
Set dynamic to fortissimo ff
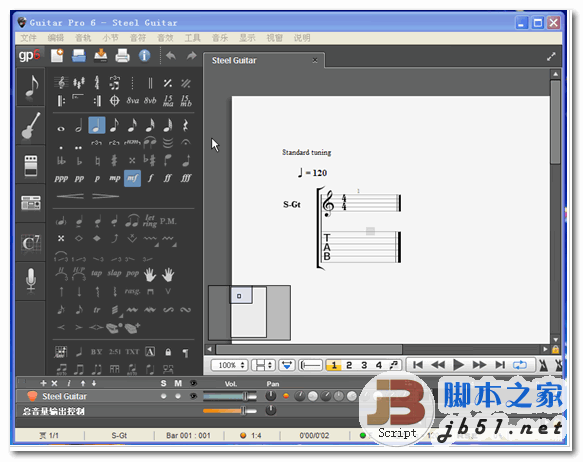[168, 178]
